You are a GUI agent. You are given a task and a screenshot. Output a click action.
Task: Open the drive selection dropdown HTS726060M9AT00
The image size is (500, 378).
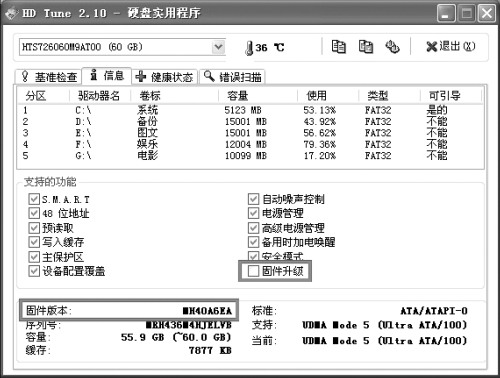122,47
